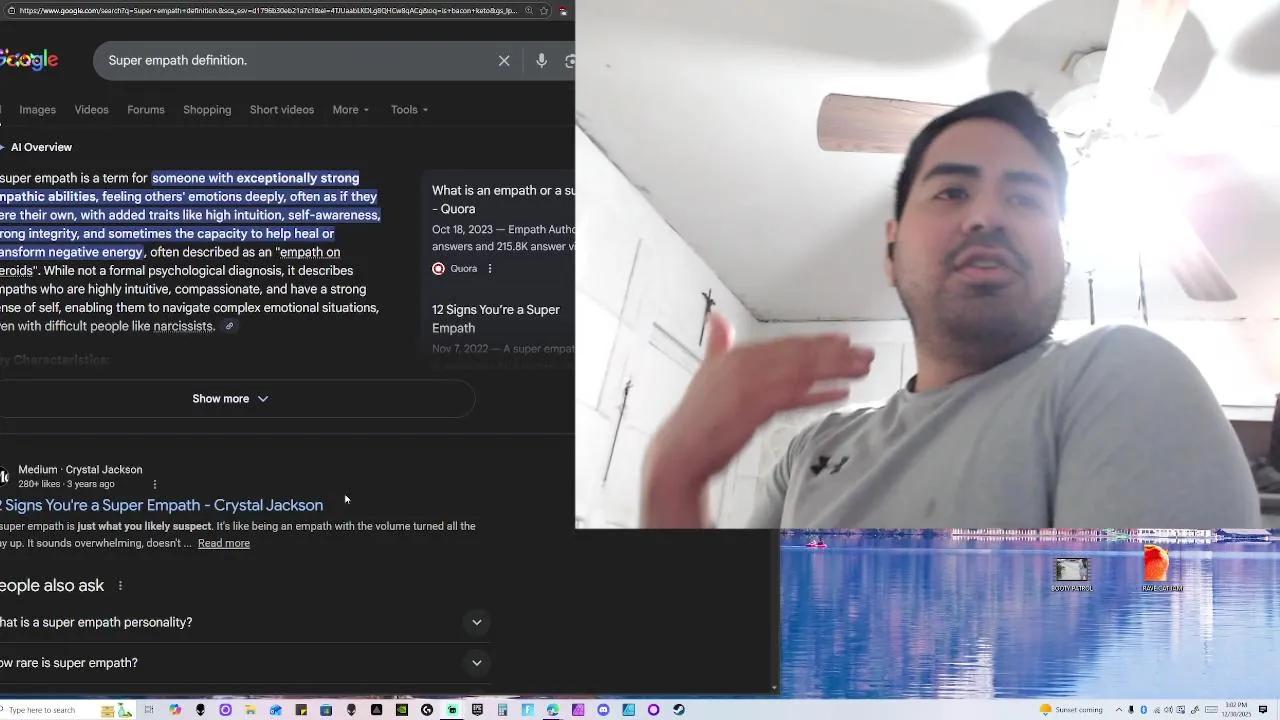
Task: Click the browser scrollbar down arrow
Action: [x=774, y=689]
